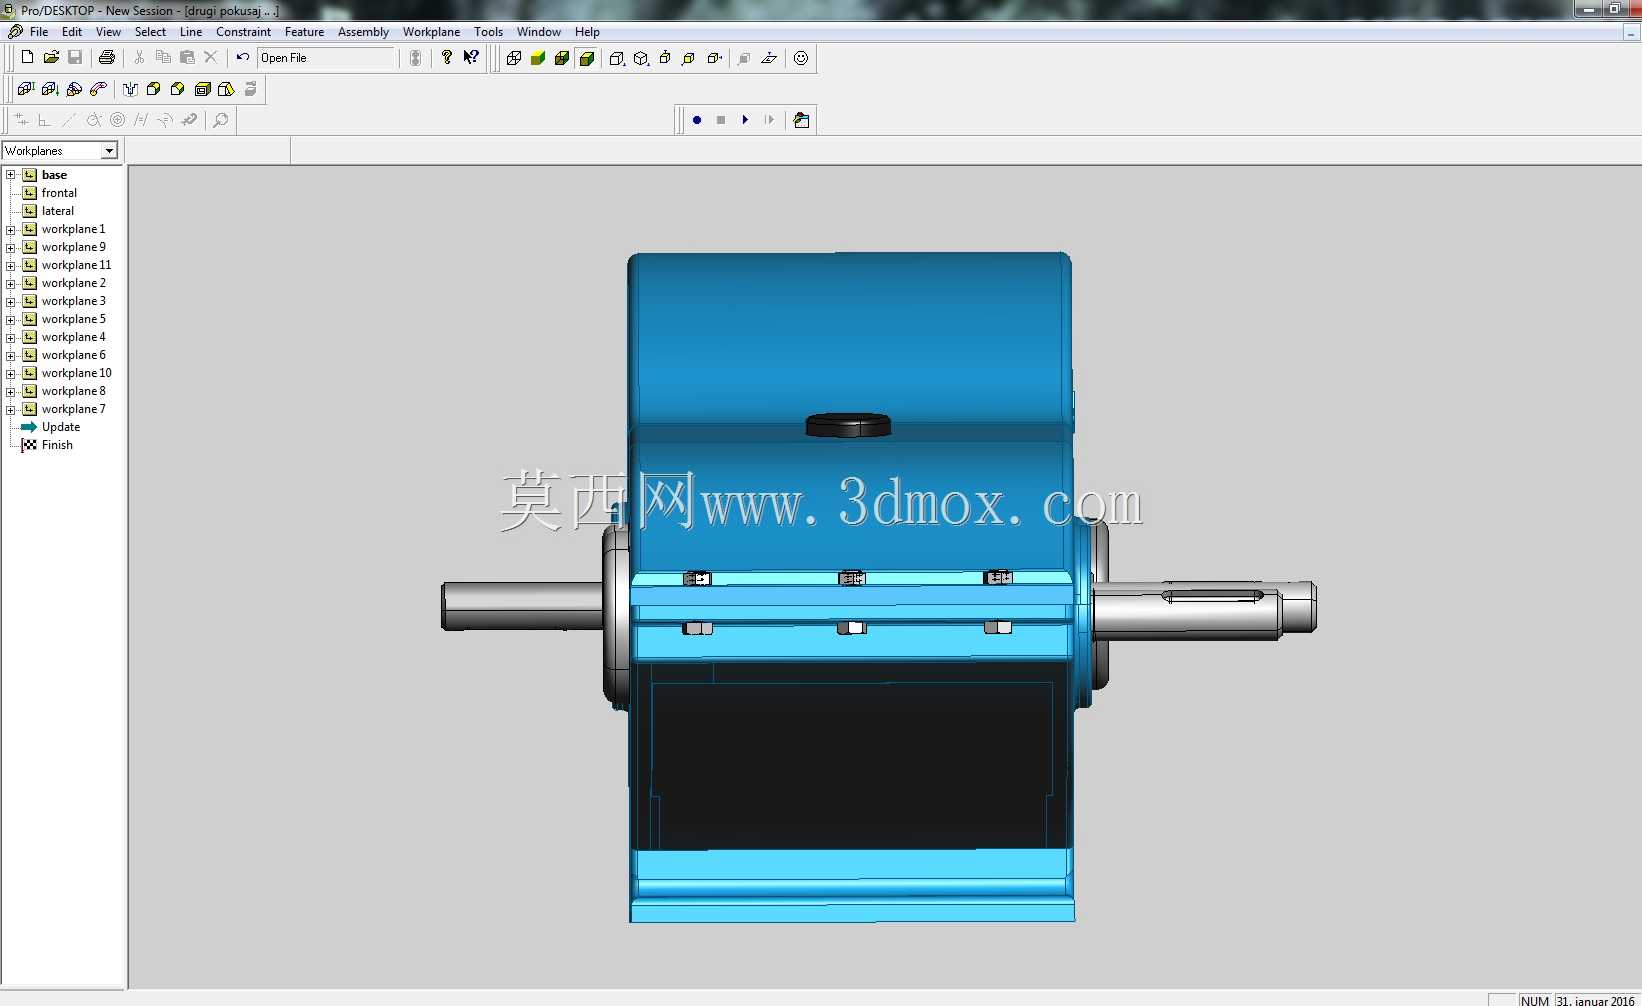The height and width of the screenshot is (1006, 1642).
Task: Click the Open File status field
Action: (x=327, y=58)
